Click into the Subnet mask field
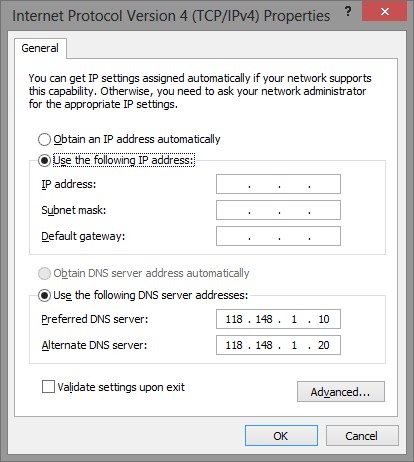 pyautogui.click(x=278, y=210)
